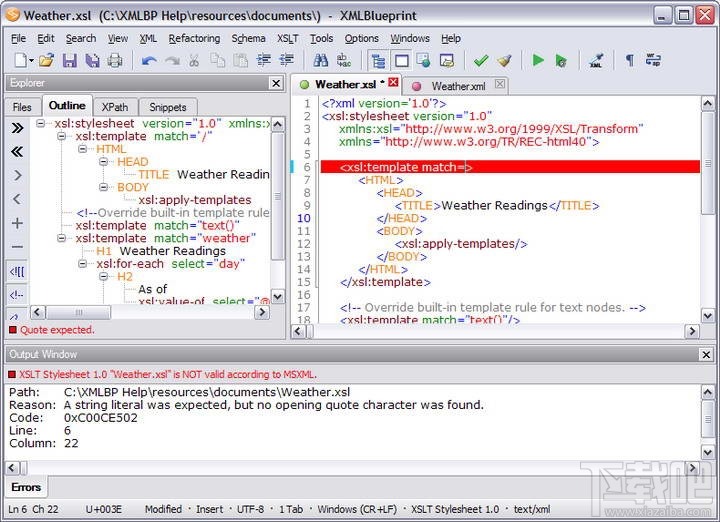Click the Outline horizontal scrollbar thumb
720x522 pixels.
[79, 313]
